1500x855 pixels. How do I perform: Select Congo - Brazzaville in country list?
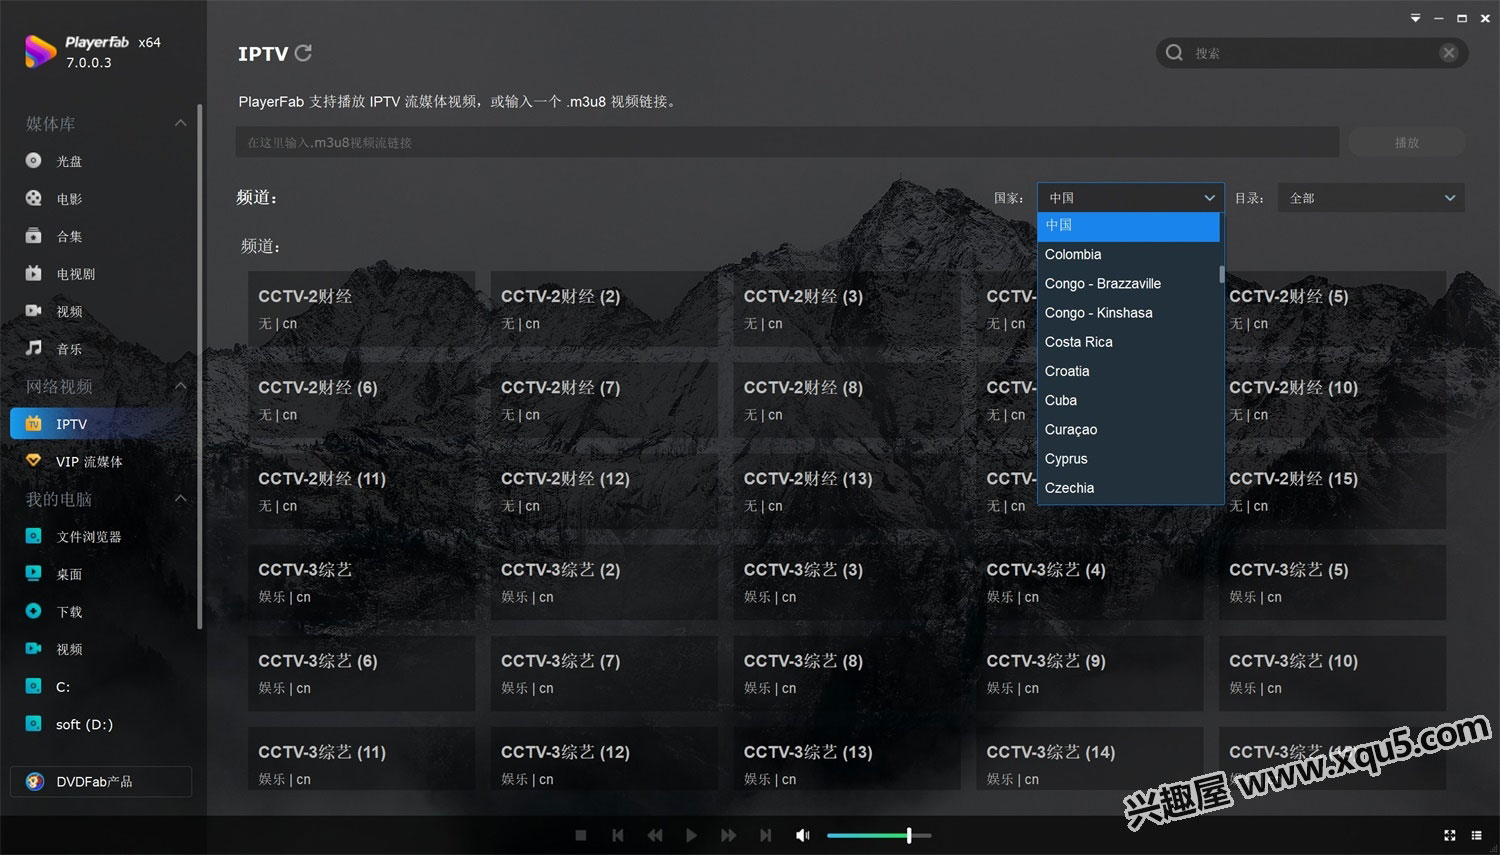pos(1128,284)
